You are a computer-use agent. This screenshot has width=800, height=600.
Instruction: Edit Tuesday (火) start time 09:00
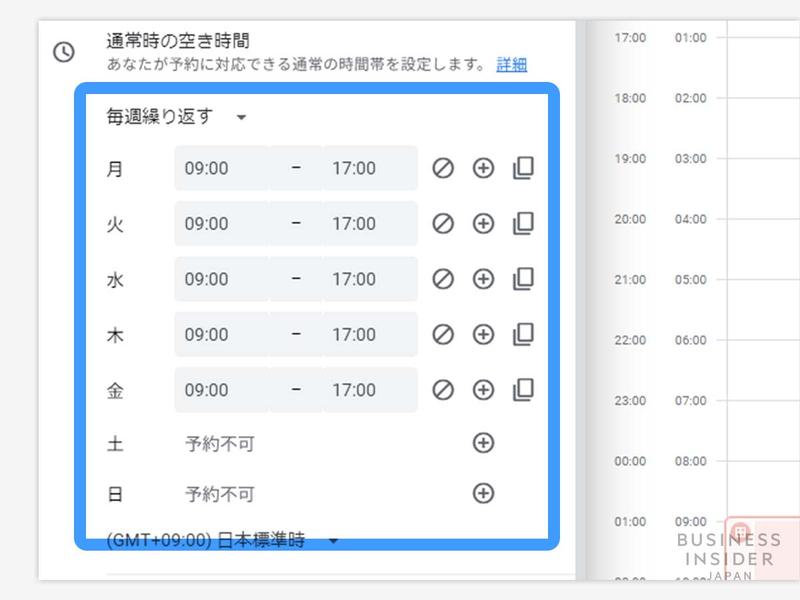pyautogui.click(x=221, y=223)
